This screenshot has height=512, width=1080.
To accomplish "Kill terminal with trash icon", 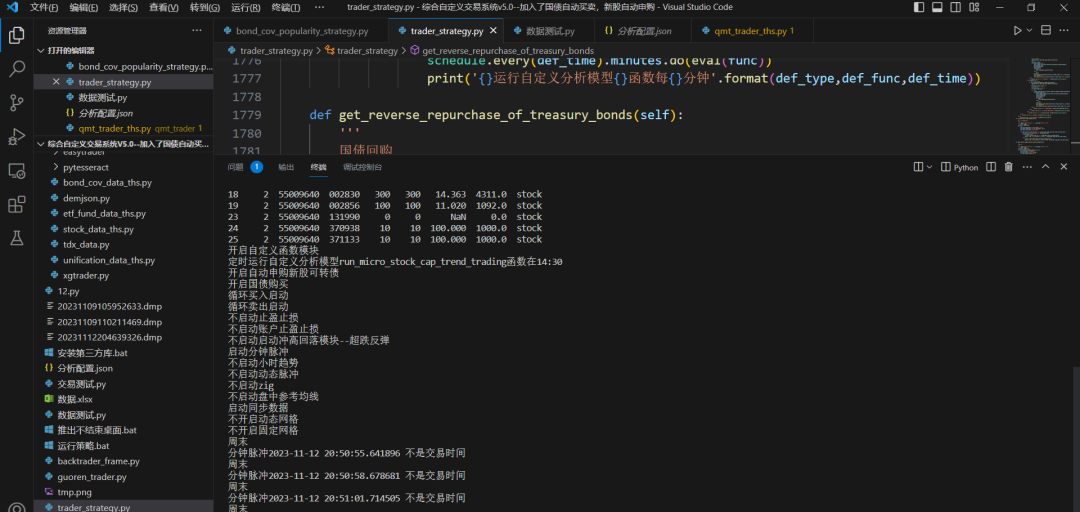I will click(x=1009, y=167).
